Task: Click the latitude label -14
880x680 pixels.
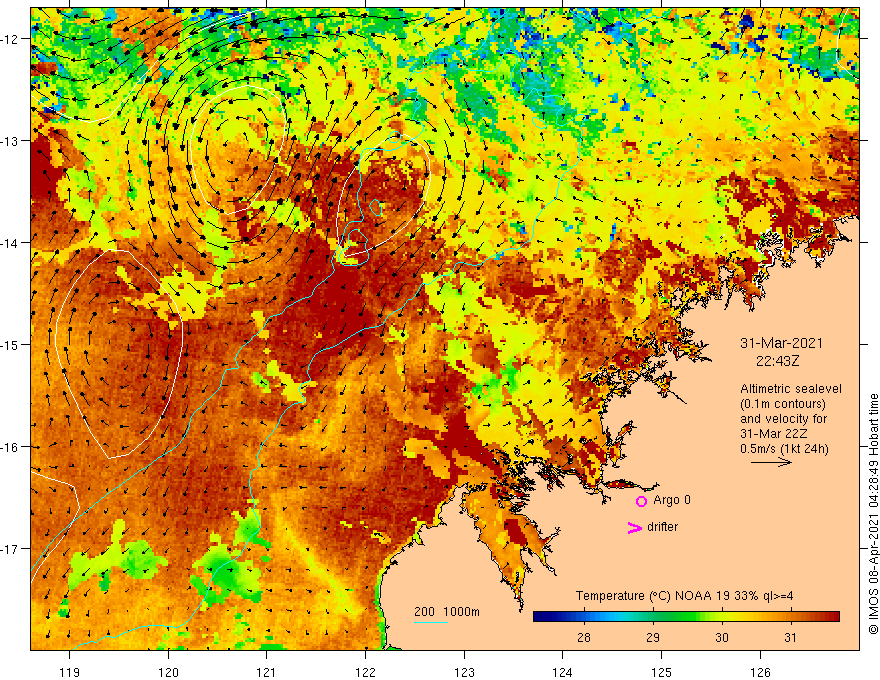Action: point(10,243)
